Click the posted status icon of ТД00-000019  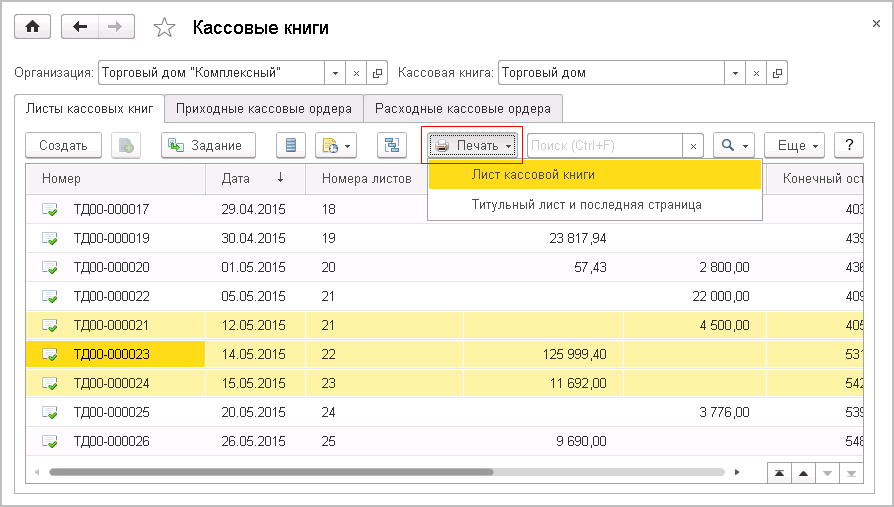pyautogui.click(x=50, y=239)
